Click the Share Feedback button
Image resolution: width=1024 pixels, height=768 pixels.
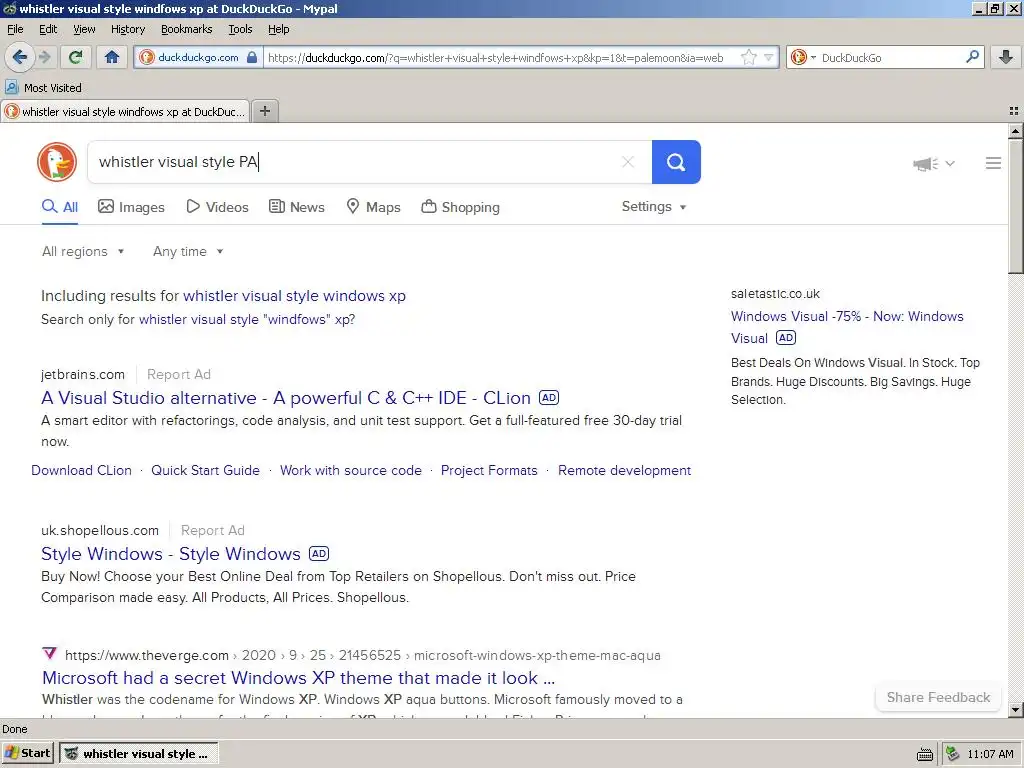(938, 697)
